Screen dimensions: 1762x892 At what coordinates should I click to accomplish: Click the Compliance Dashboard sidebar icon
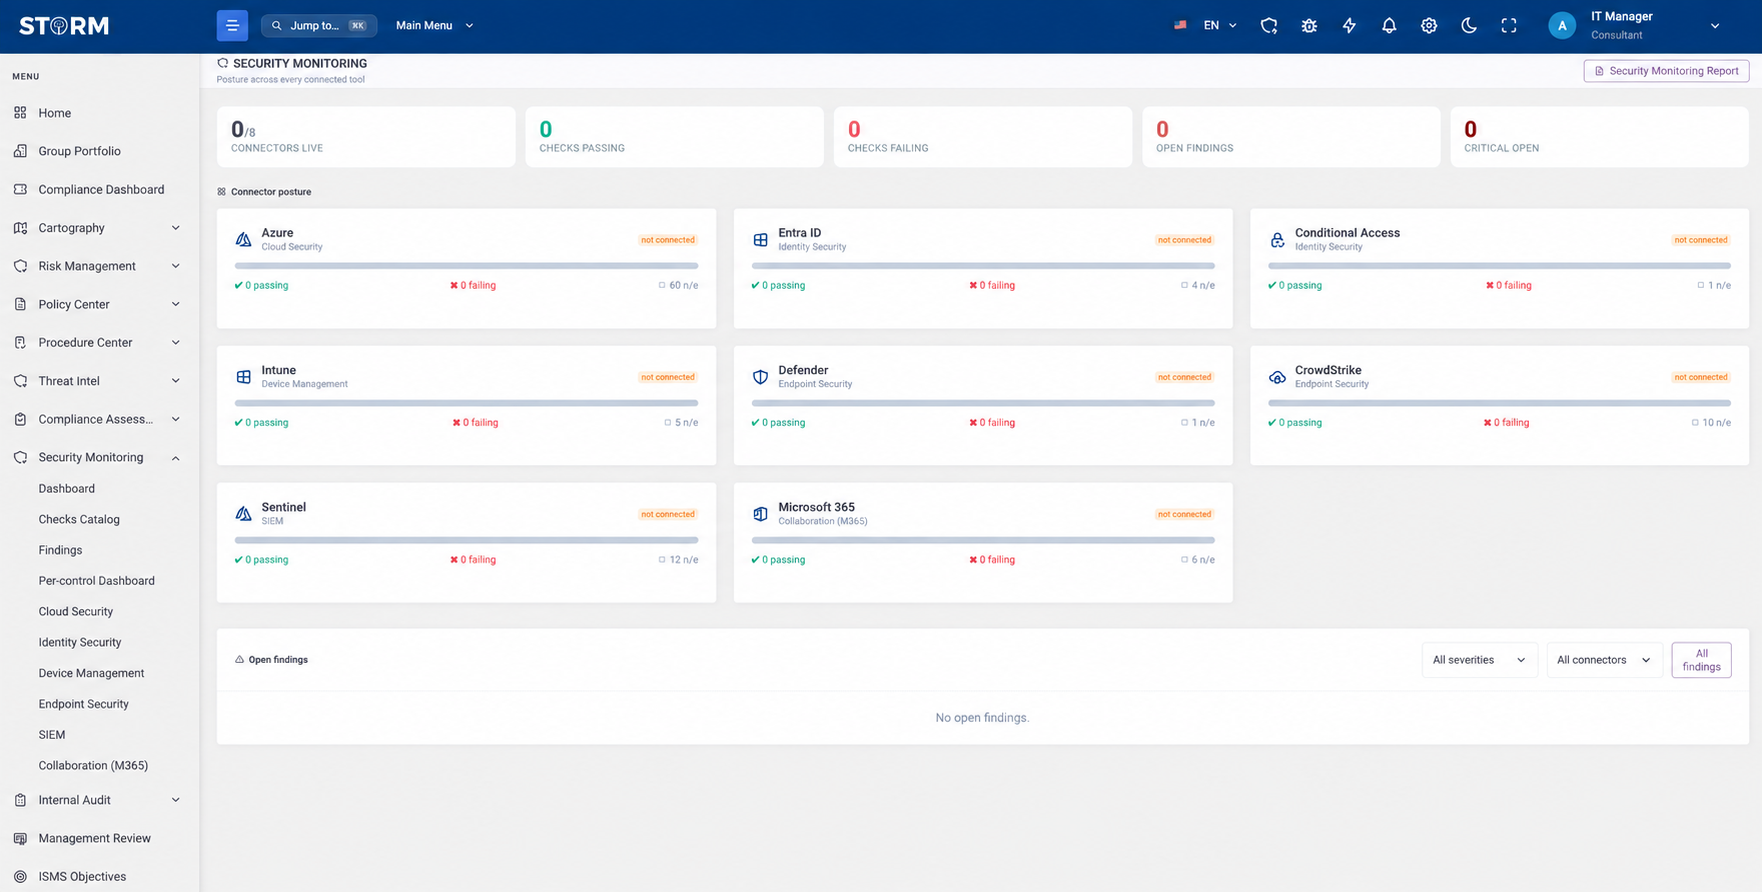point(20,189)
